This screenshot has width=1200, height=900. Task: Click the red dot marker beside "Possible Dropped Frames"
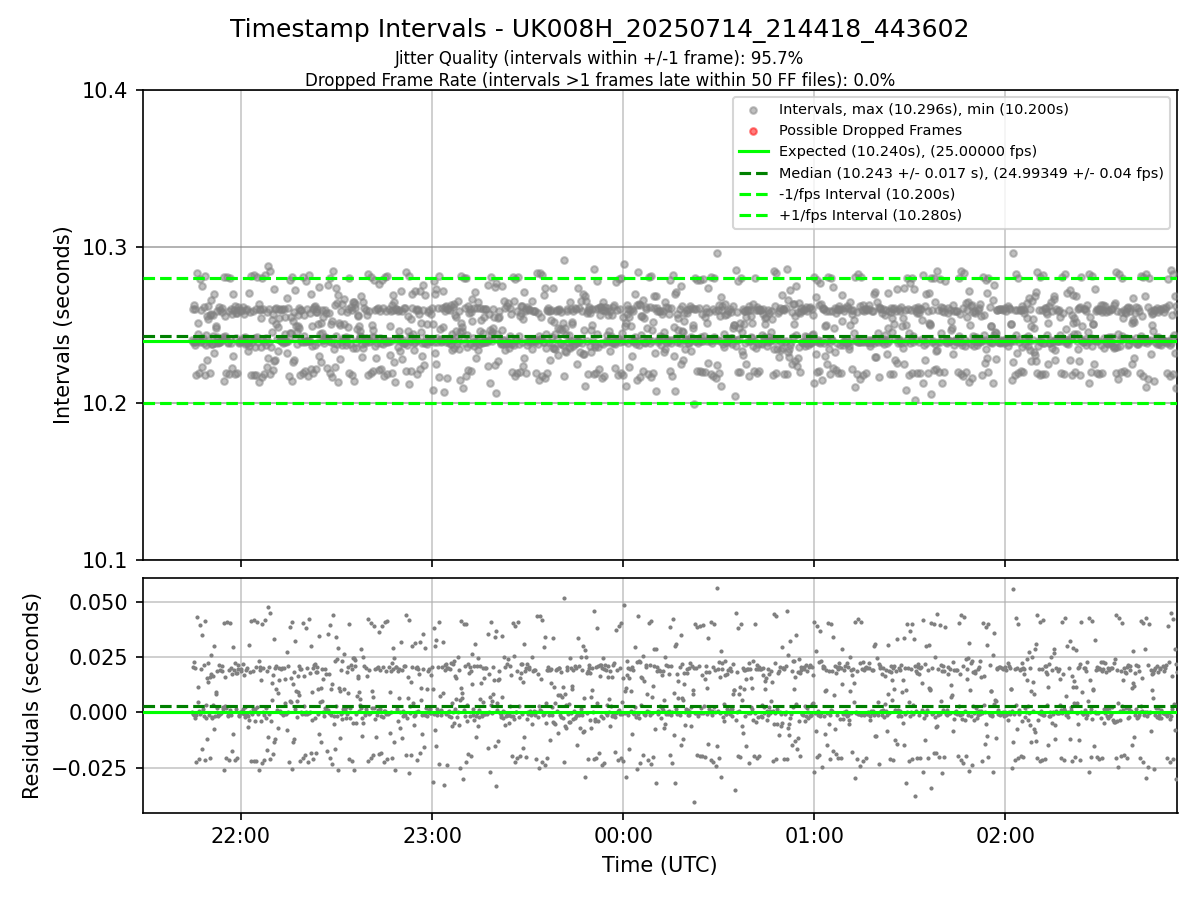point(754,131)
